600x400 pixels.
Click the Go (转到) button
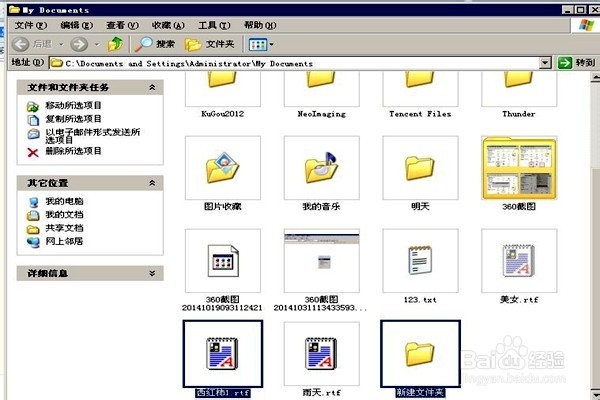coord(576,63)
